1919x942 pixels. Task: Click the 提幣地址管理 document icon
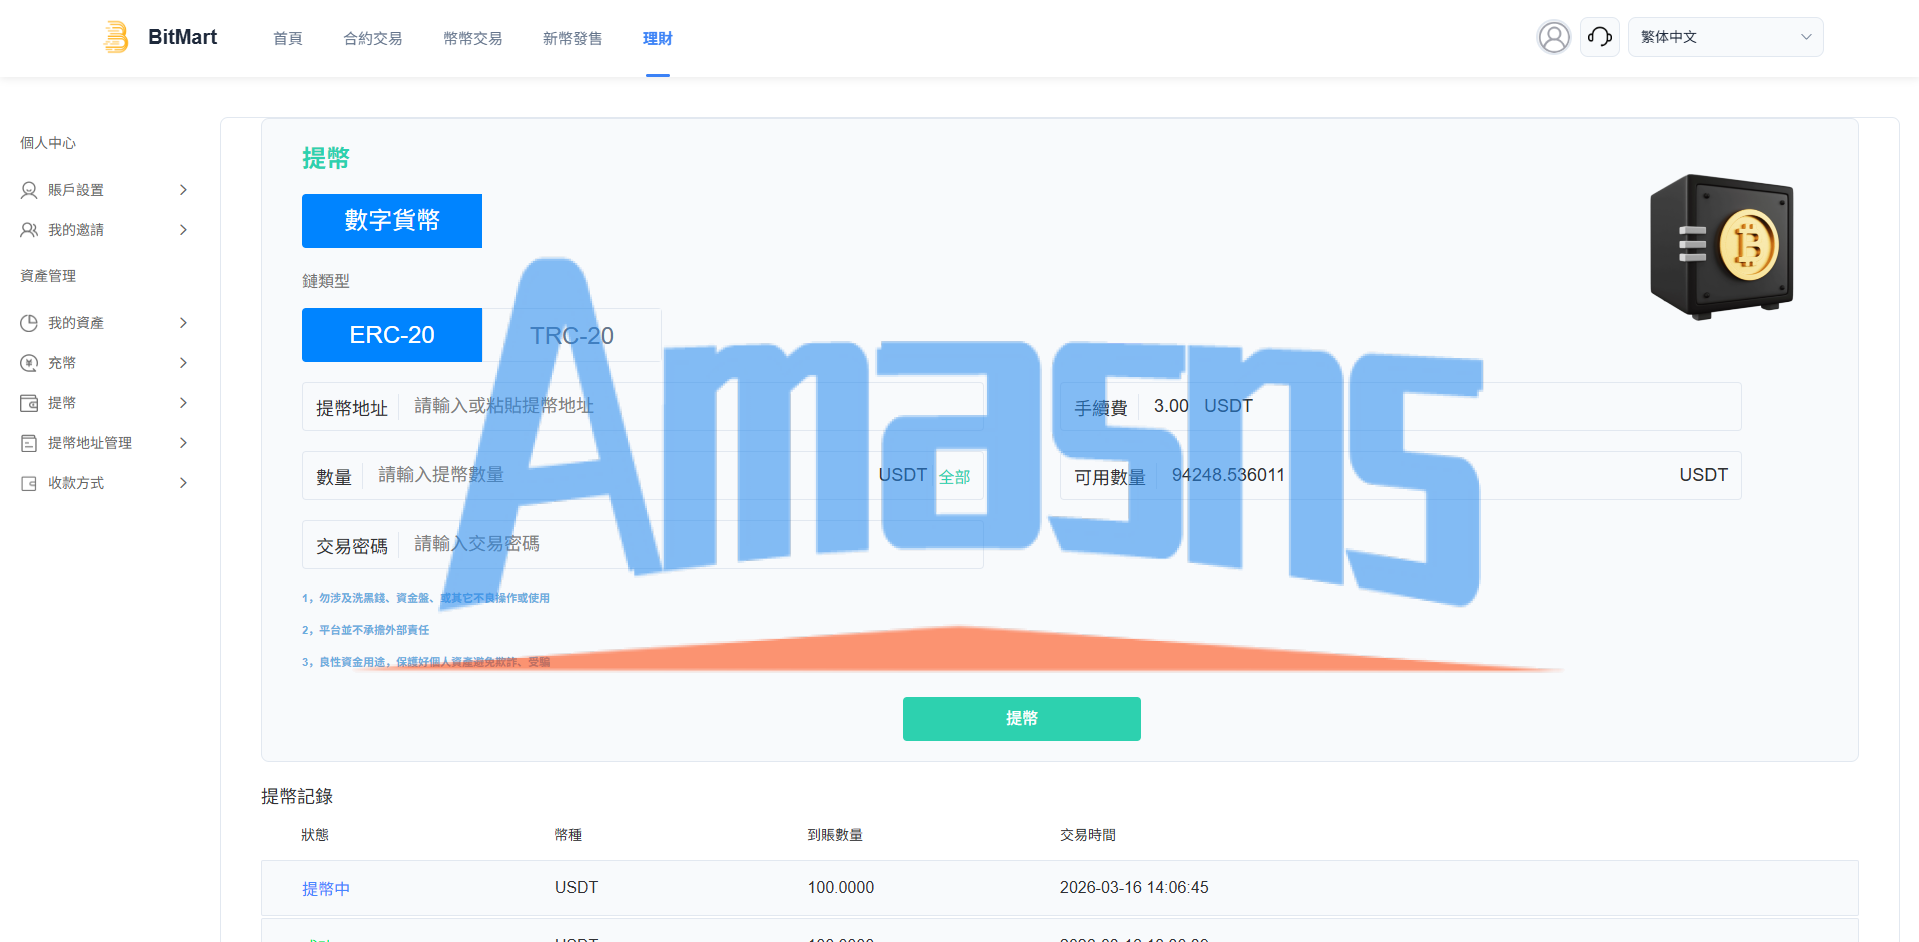[29, 443]
